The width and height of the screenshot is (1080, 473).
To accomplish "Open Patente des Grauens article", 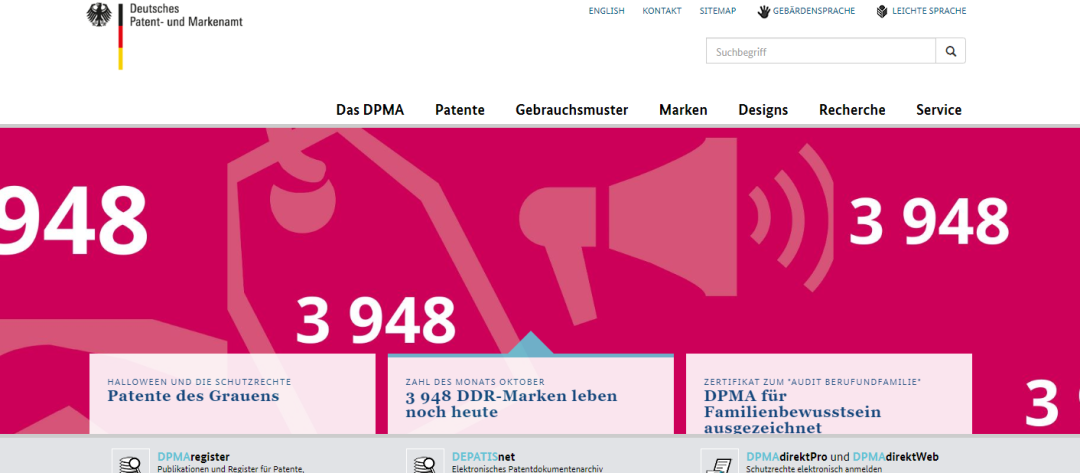I will coord(193,397).
